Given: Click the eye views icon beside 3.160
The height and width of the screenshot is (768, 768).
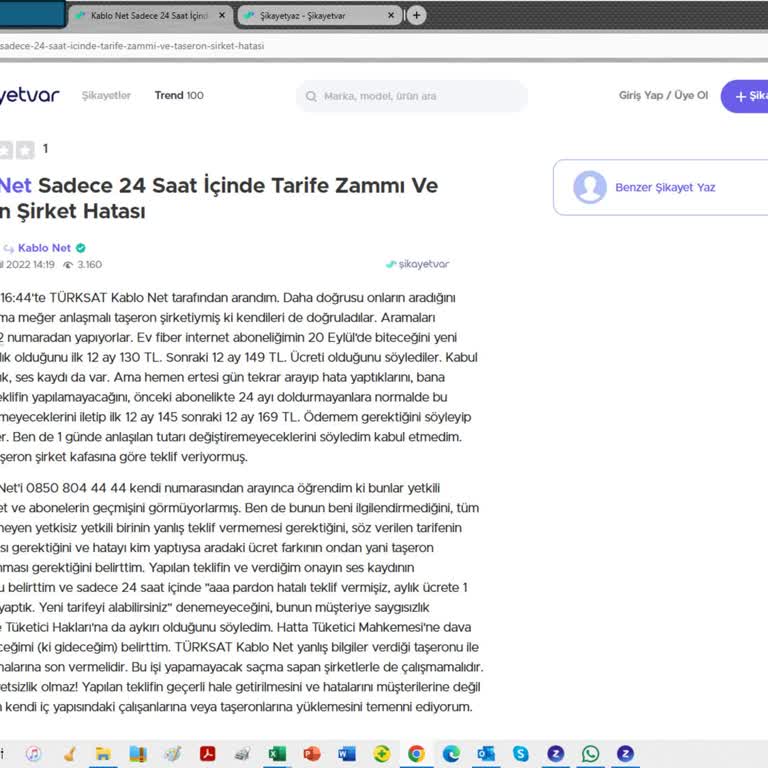Looking at the screenshot, I should click(68, 265).
